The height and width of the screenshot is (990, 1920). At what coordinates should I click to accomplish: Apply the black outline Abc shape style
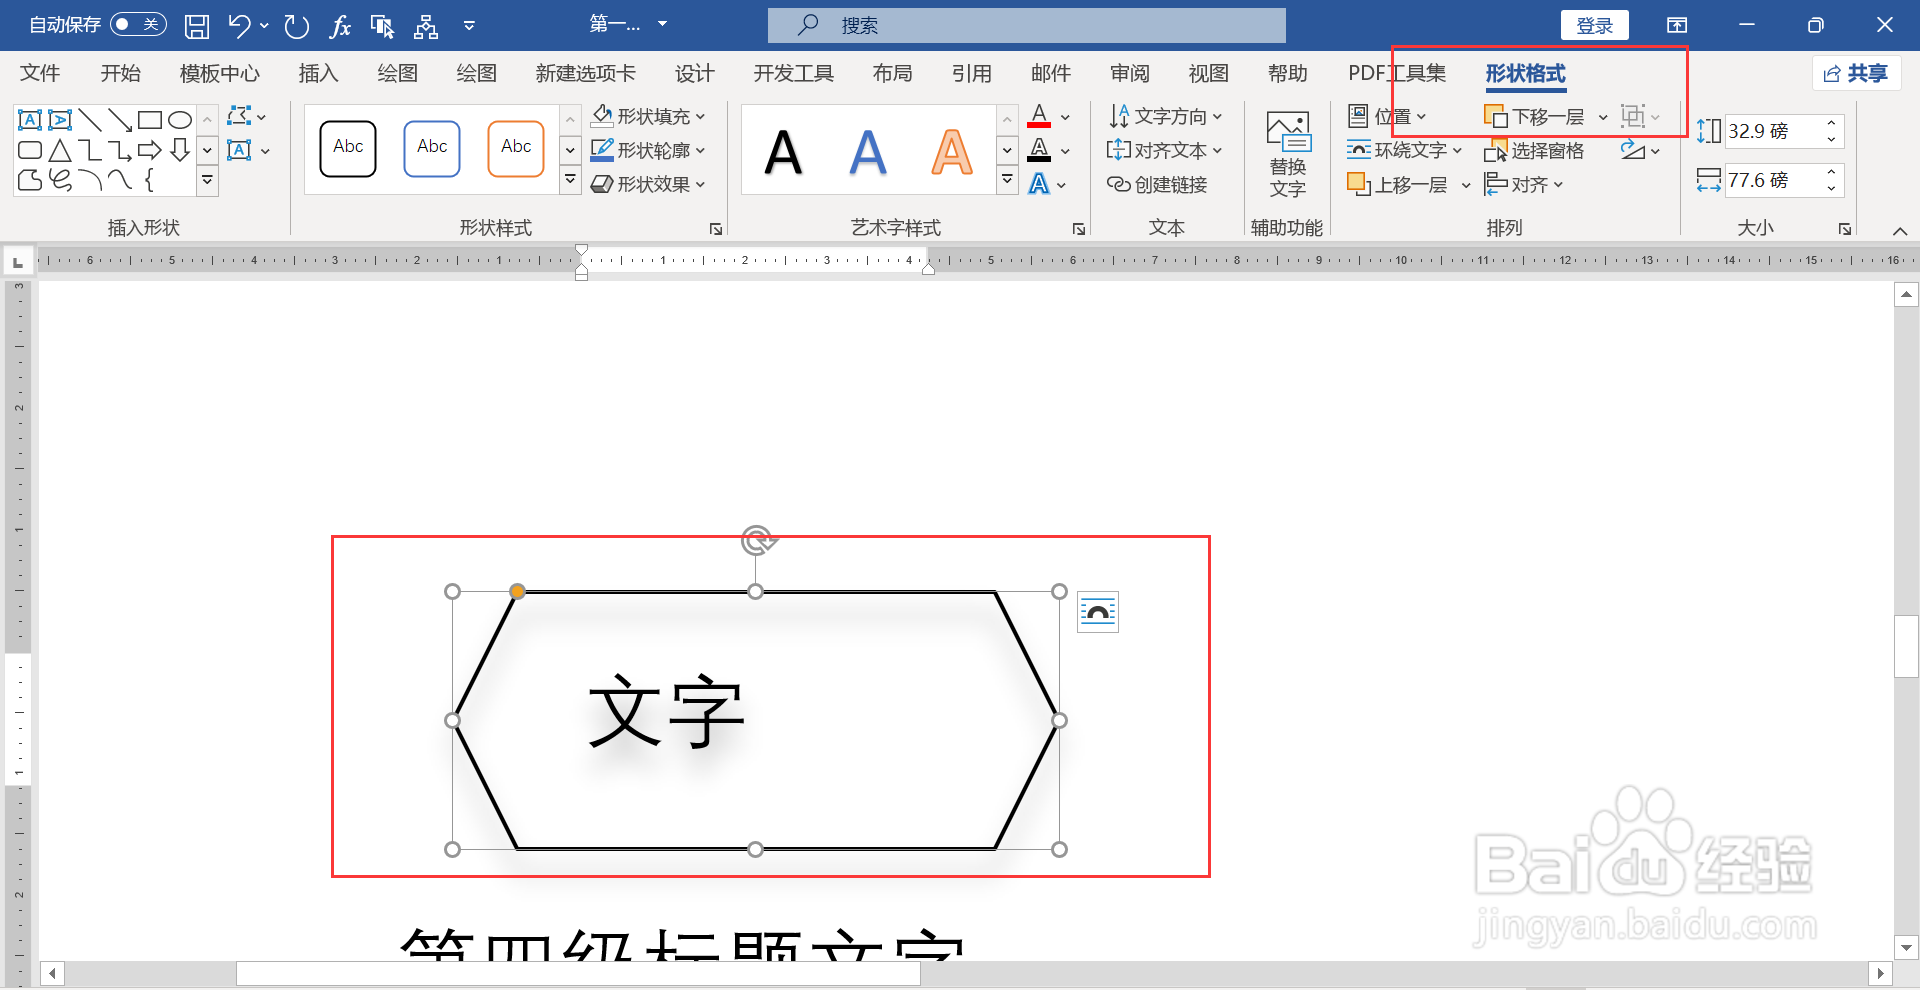(x=348, y=148)
